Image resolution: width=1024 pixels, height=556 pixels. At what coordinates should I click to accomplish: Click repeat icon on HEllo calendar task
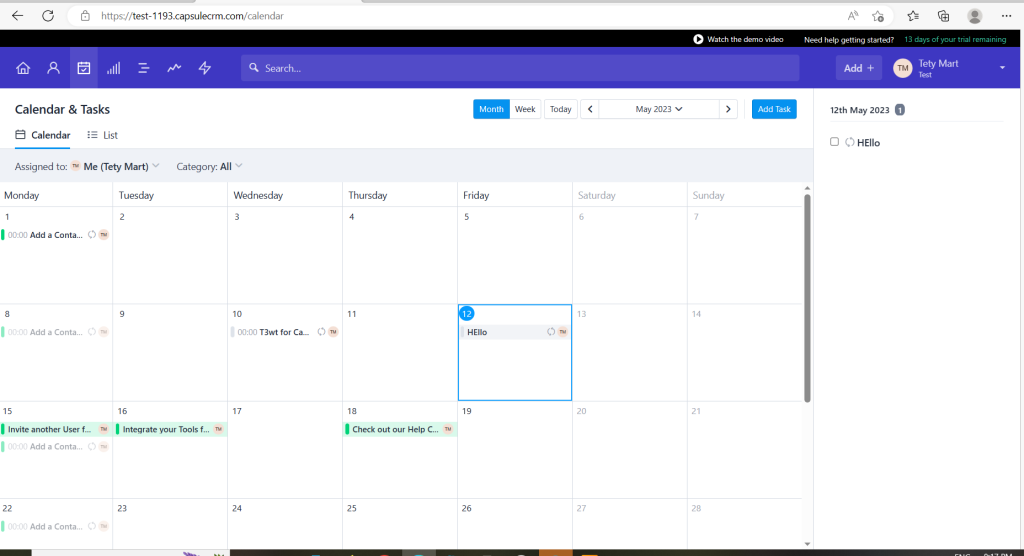point(551,332)
